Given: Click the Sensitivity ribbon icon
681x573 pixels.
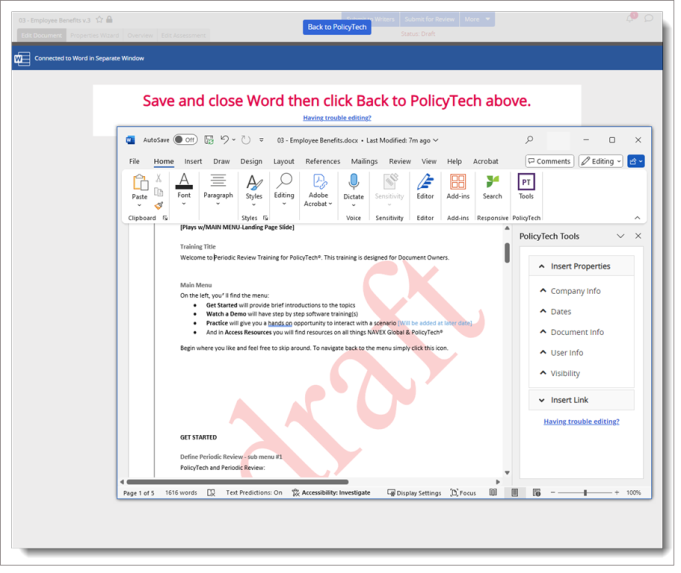Looking at the screenshot, I should [x=390, y=182].
